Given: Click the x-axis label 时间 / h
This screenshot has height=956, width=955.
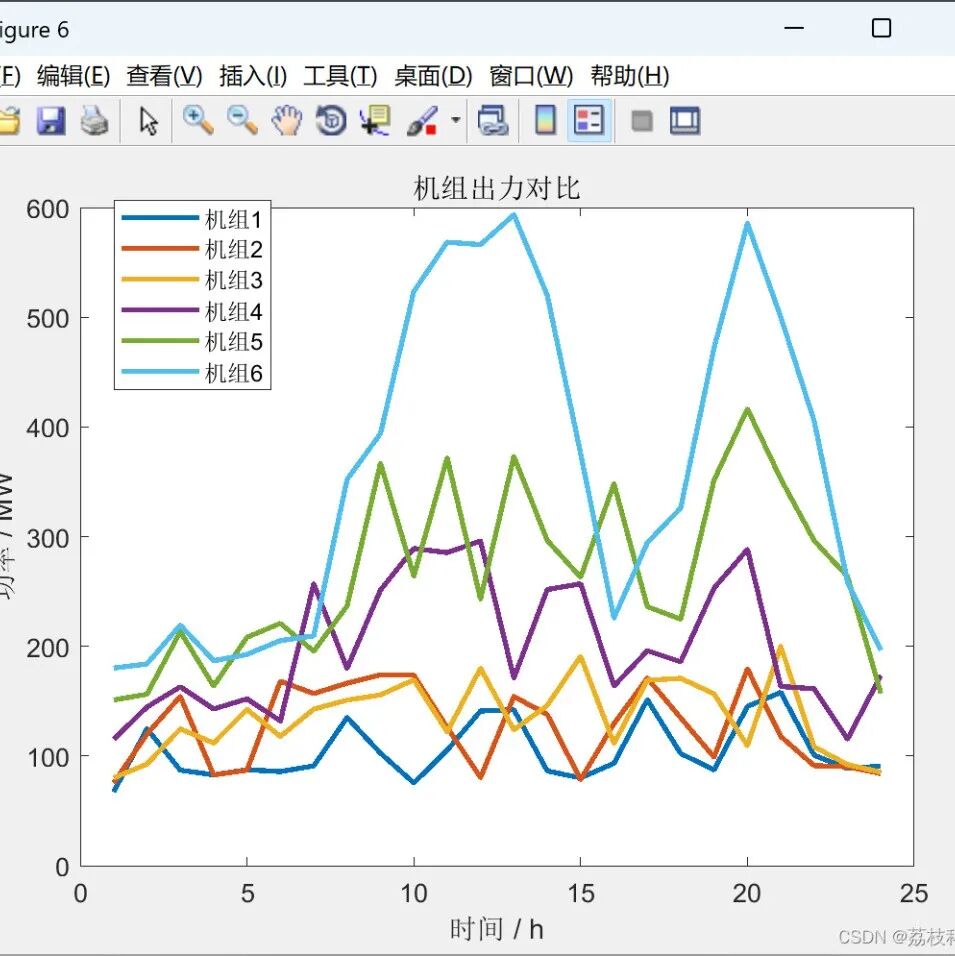Looking at the screenshot, I should pos(496,929).
